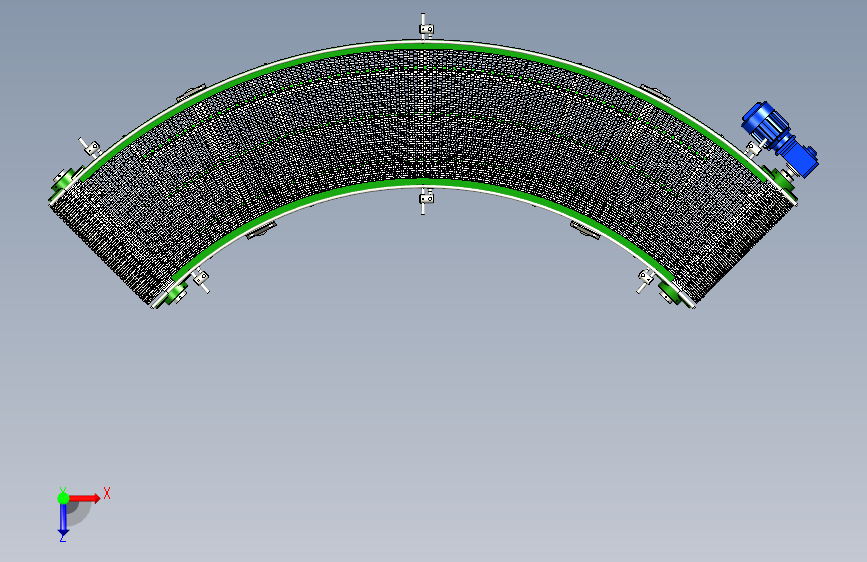Select the green bearing flange beside the motor
Screen dimensions: 867x562
click(x=780, y=180)
